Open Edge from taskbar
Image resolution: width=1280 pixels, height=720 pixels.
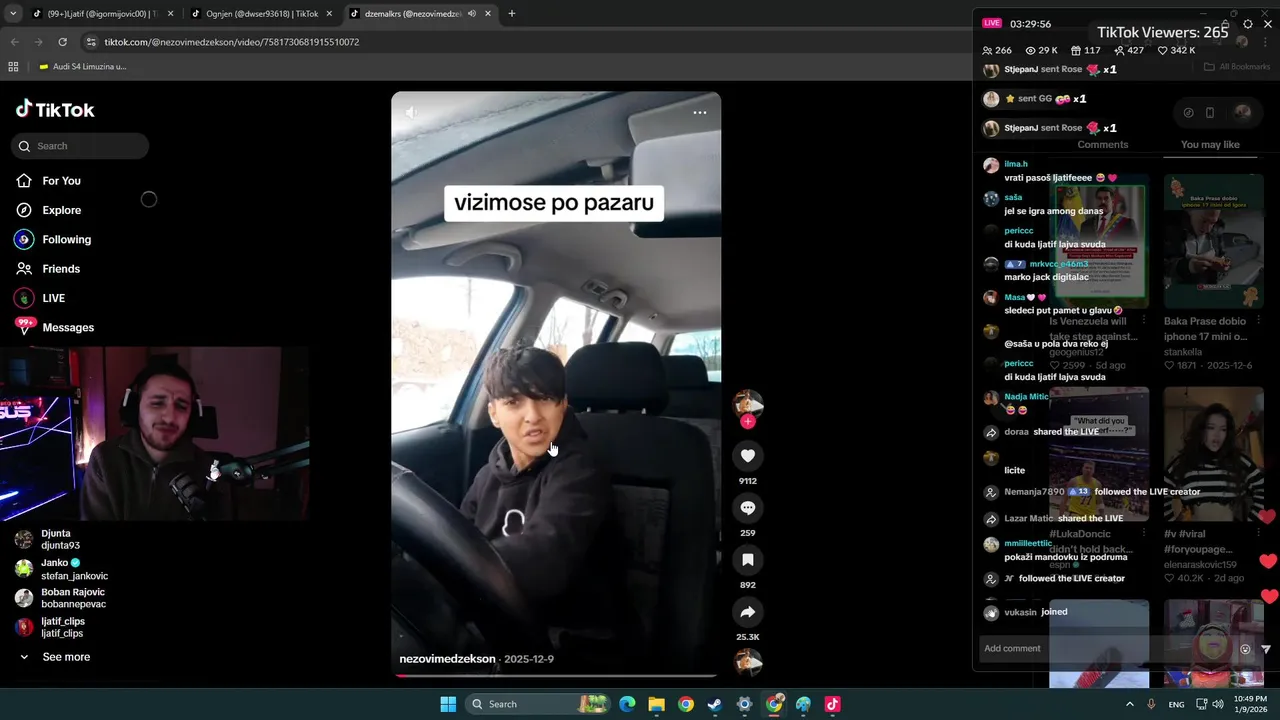pos(627,704)
